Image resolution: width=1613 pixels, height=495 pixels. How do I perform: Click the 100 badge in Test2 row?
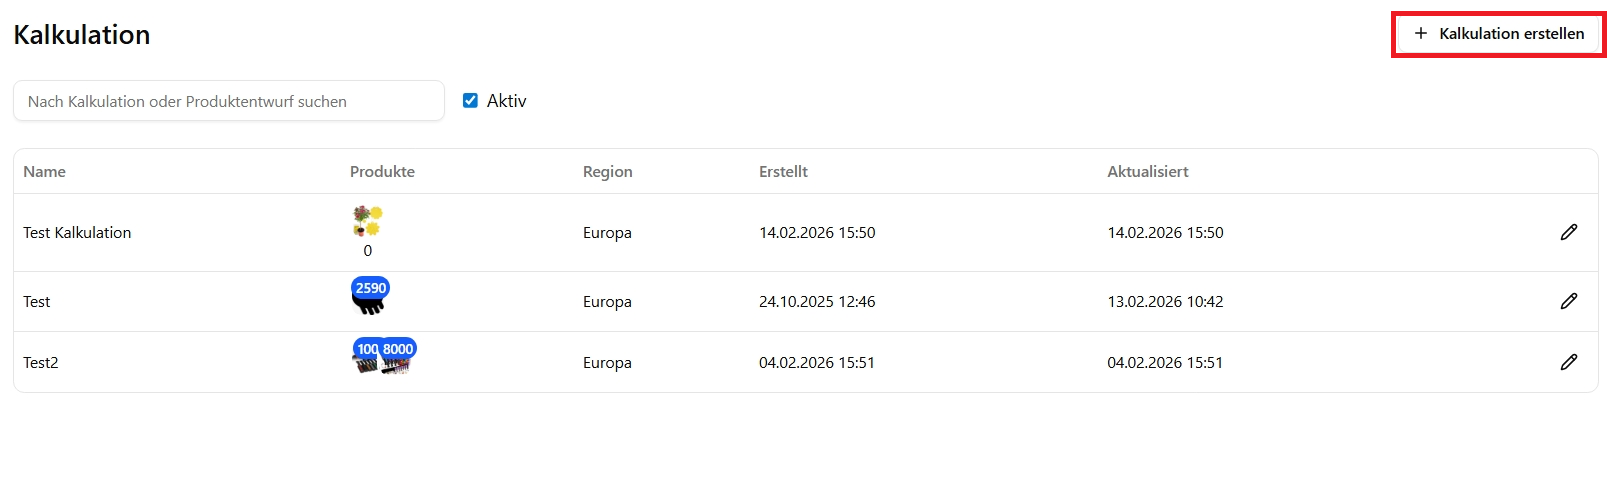[x=366, y=349]
